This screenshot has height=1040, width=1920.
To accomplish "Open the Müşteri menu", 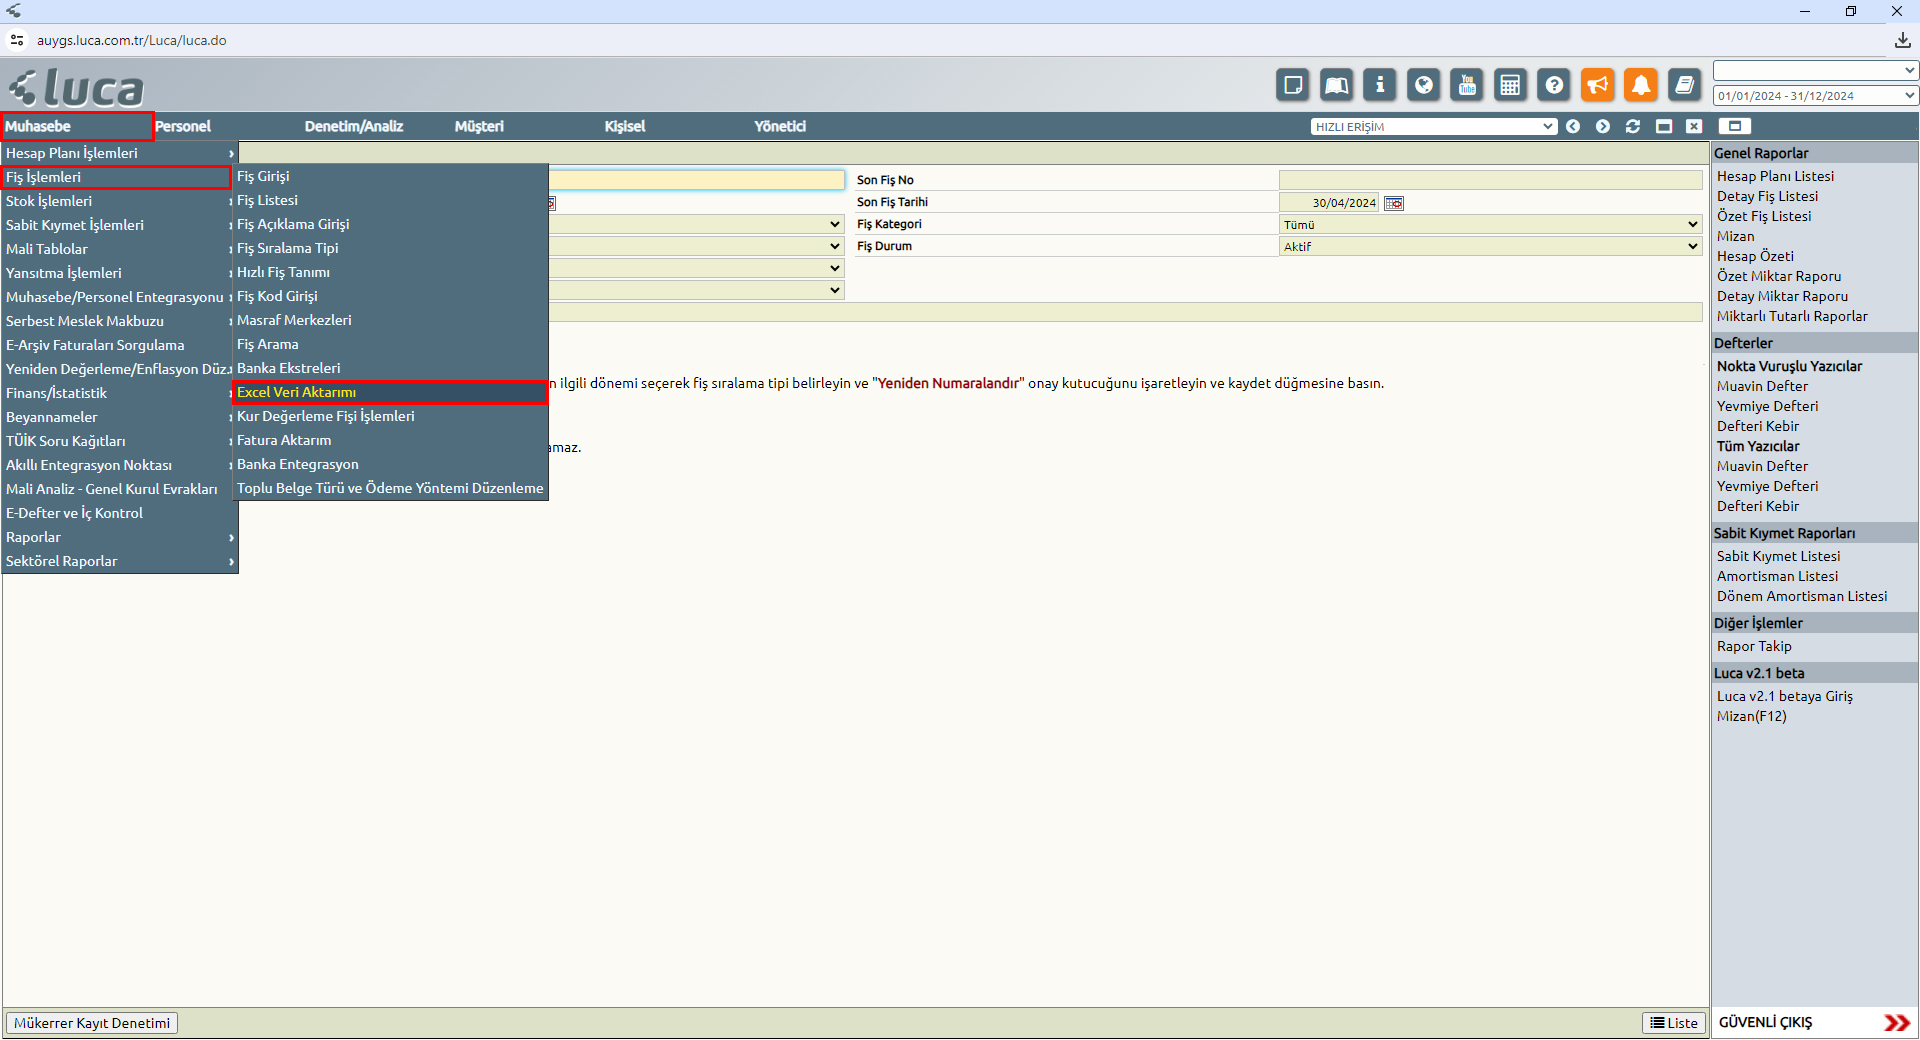I will pos(479,126).
